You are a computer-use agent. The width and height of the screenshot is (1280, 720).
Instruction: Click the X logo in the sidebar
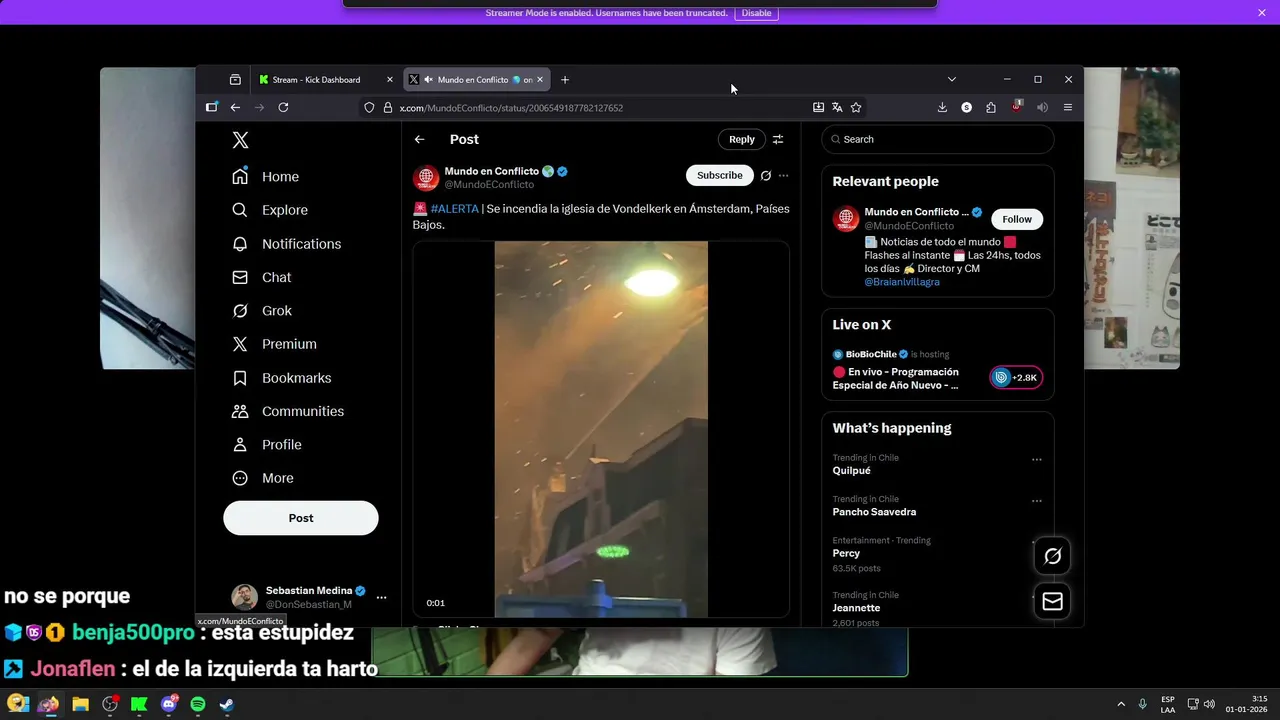(x=240, y=140)
